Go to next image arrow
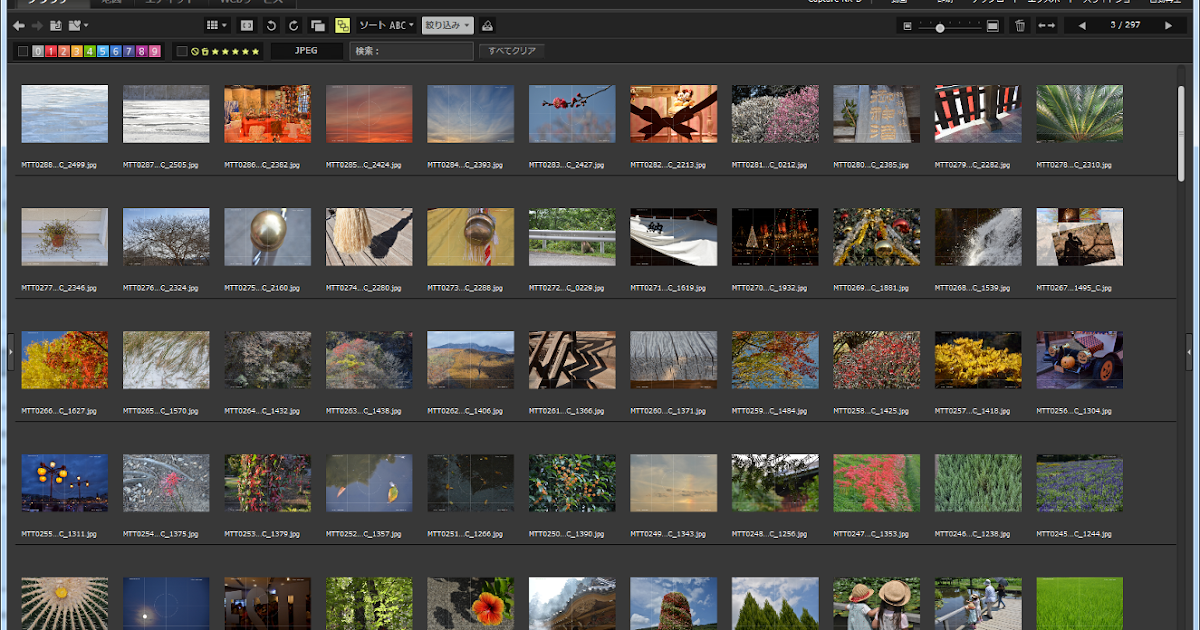Screen dimensions: 1200x630 1168,26
